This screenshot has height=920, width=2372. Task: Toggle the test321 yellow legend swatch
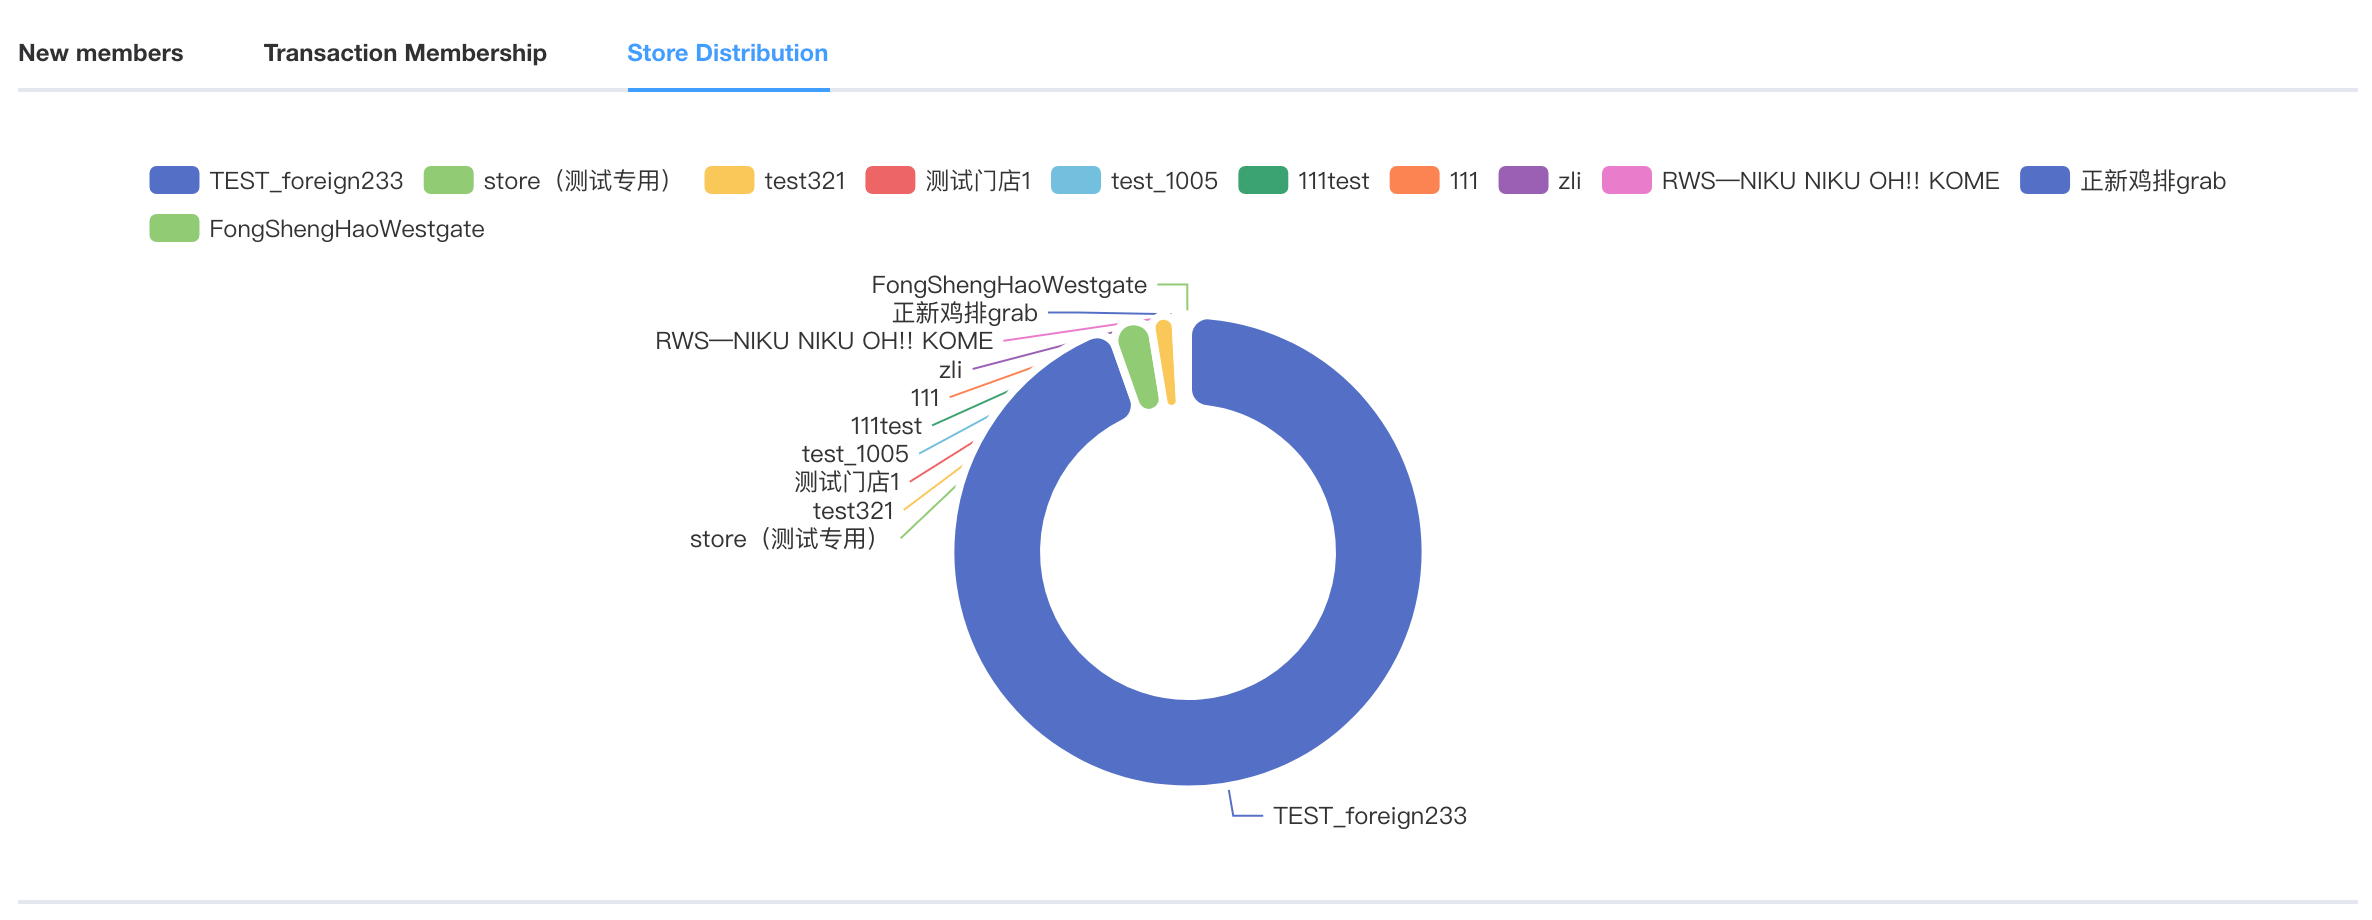729,181
